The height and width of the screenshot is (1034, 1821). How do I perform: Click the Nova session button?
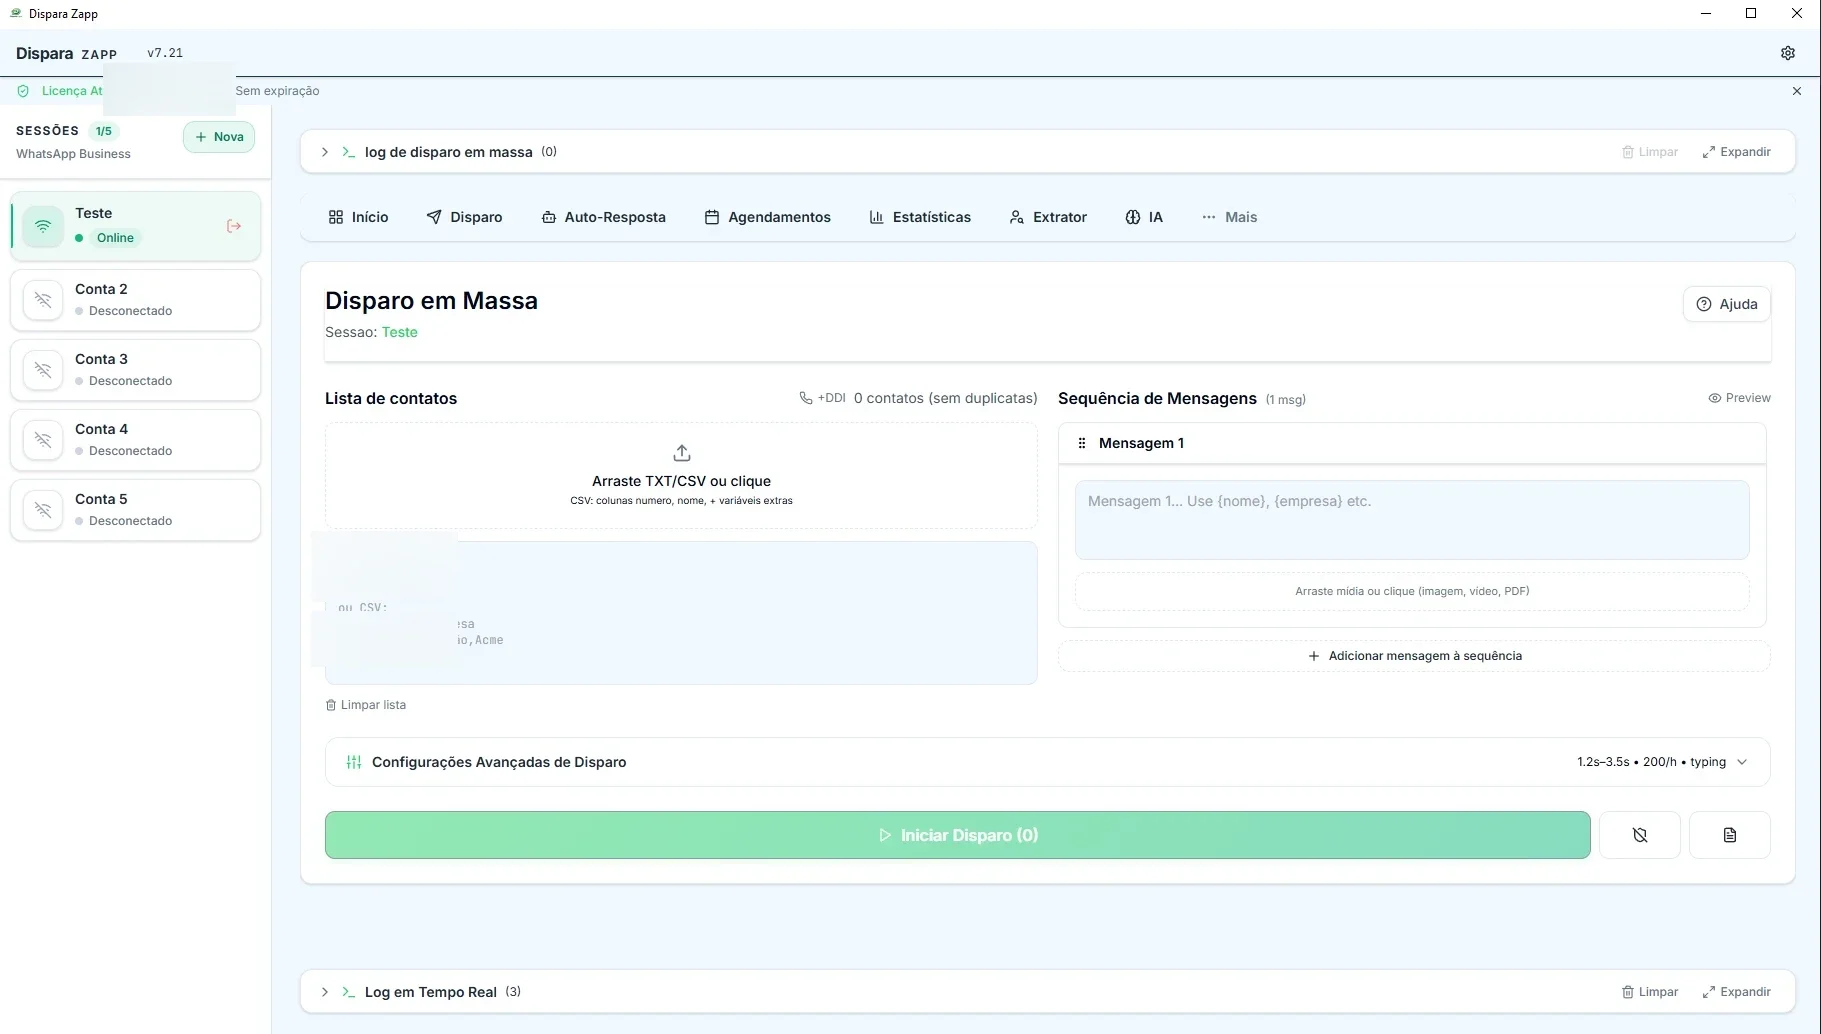coord(219,137)
